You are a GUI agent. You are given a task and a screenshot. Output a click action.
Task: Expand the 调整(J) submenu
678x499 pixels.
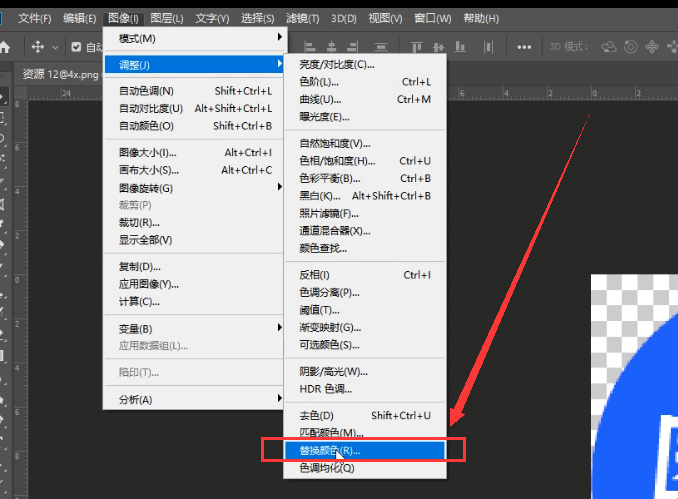click(x=194, y=65)
